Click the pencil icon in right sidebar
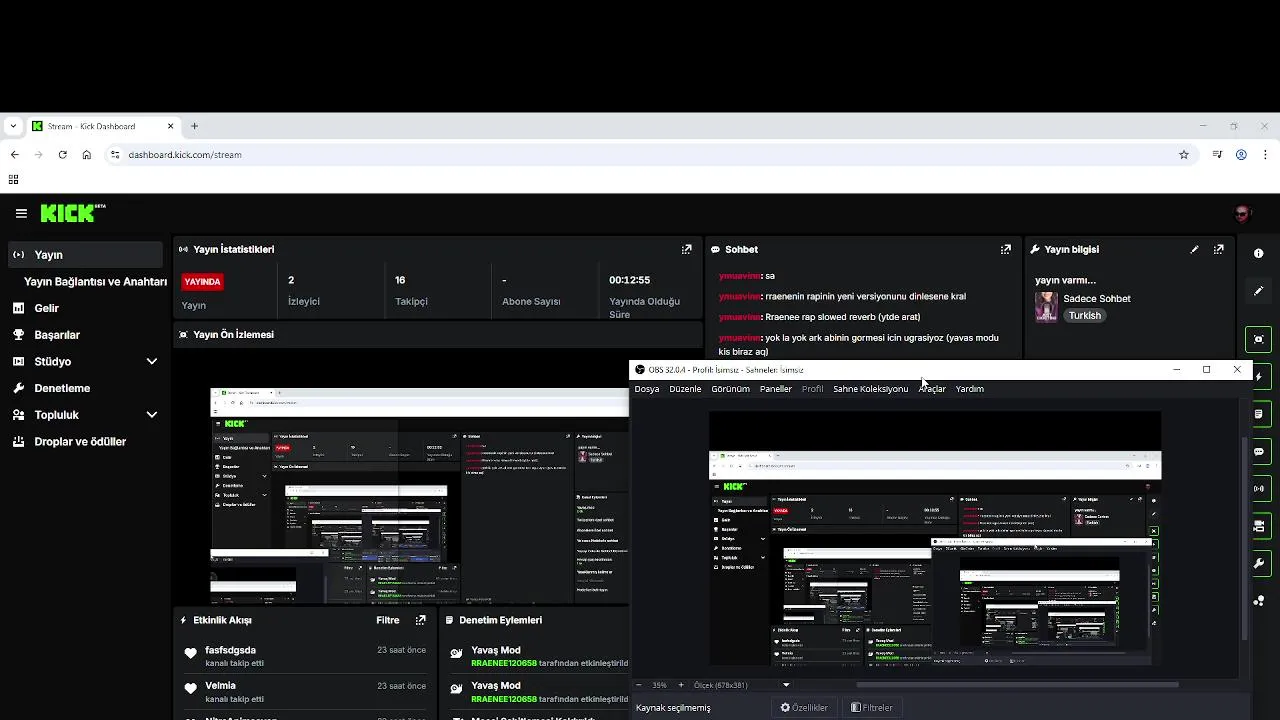Viewport: 1280px width, 720px height. pyautogui.click(x=1259, y=291)
